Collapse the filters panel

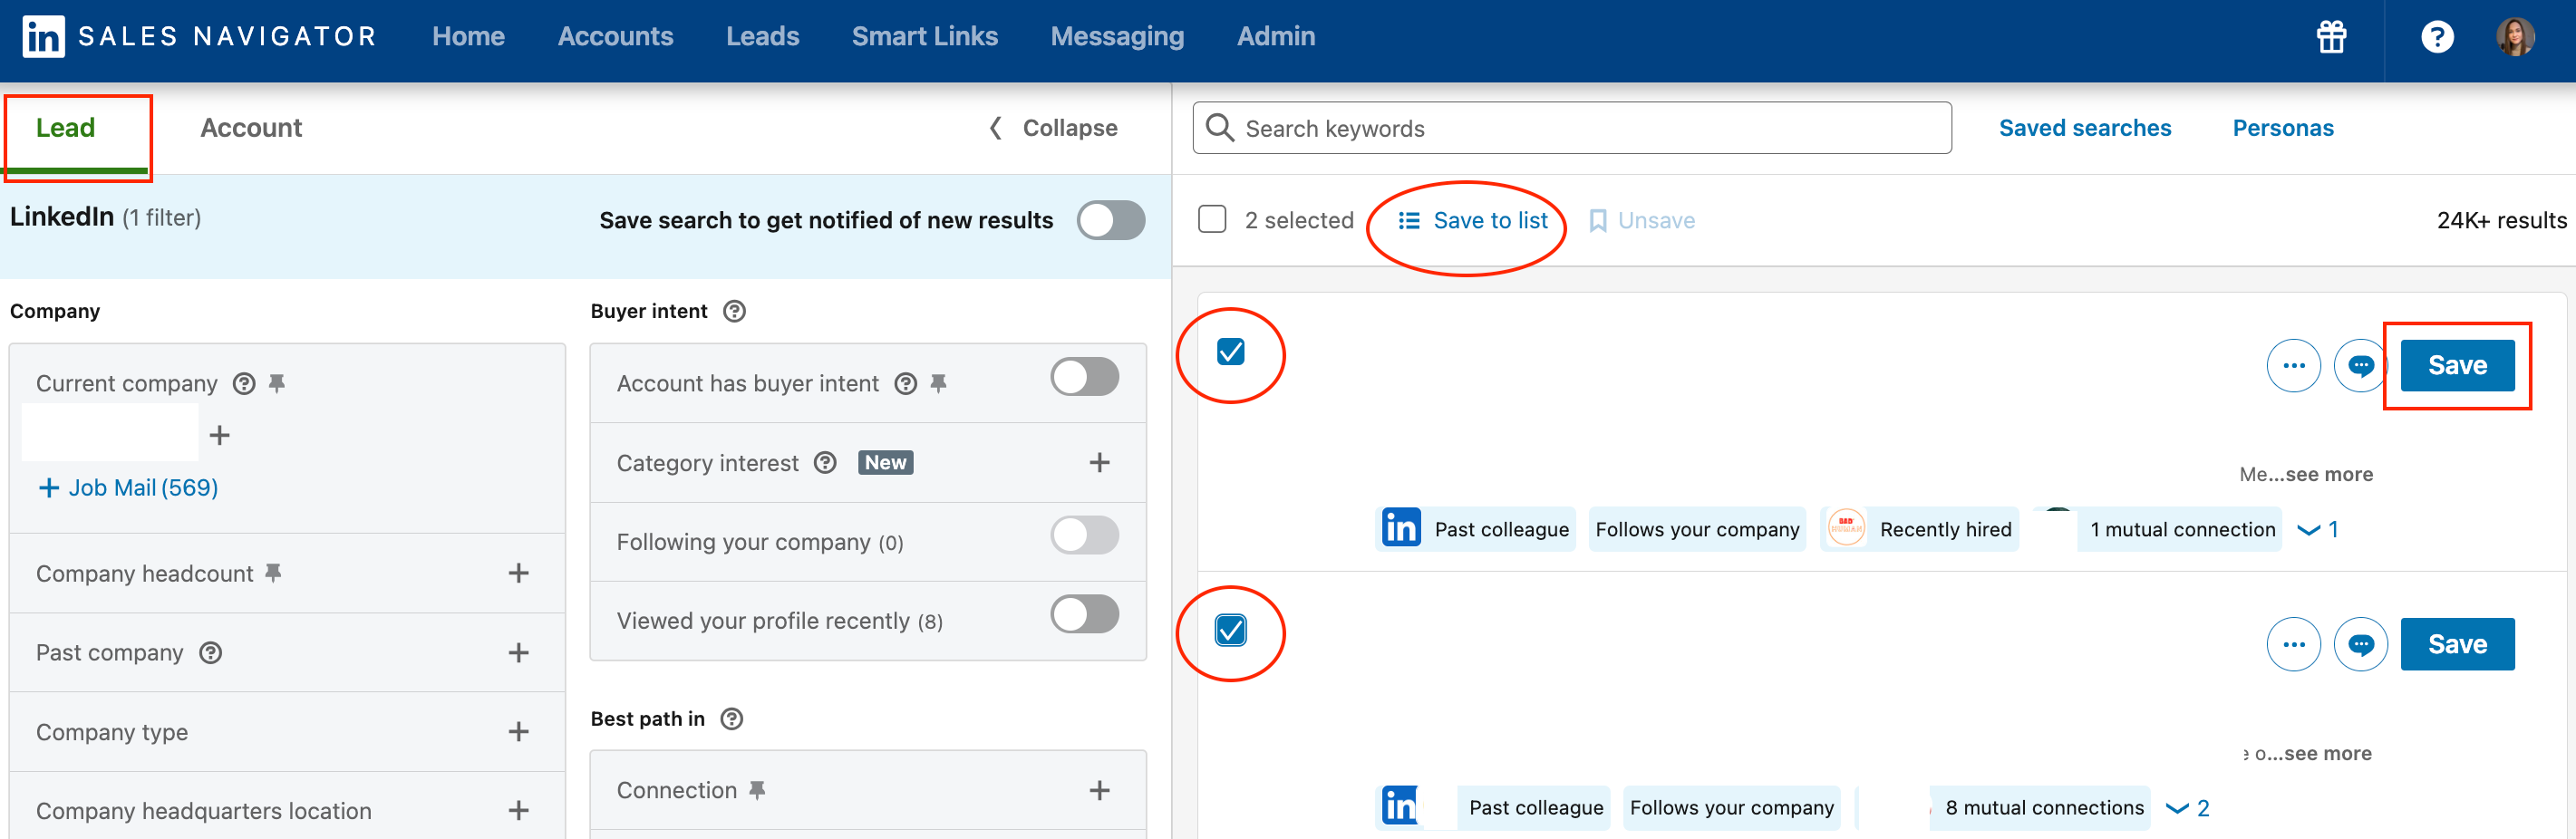point(1054,128)
